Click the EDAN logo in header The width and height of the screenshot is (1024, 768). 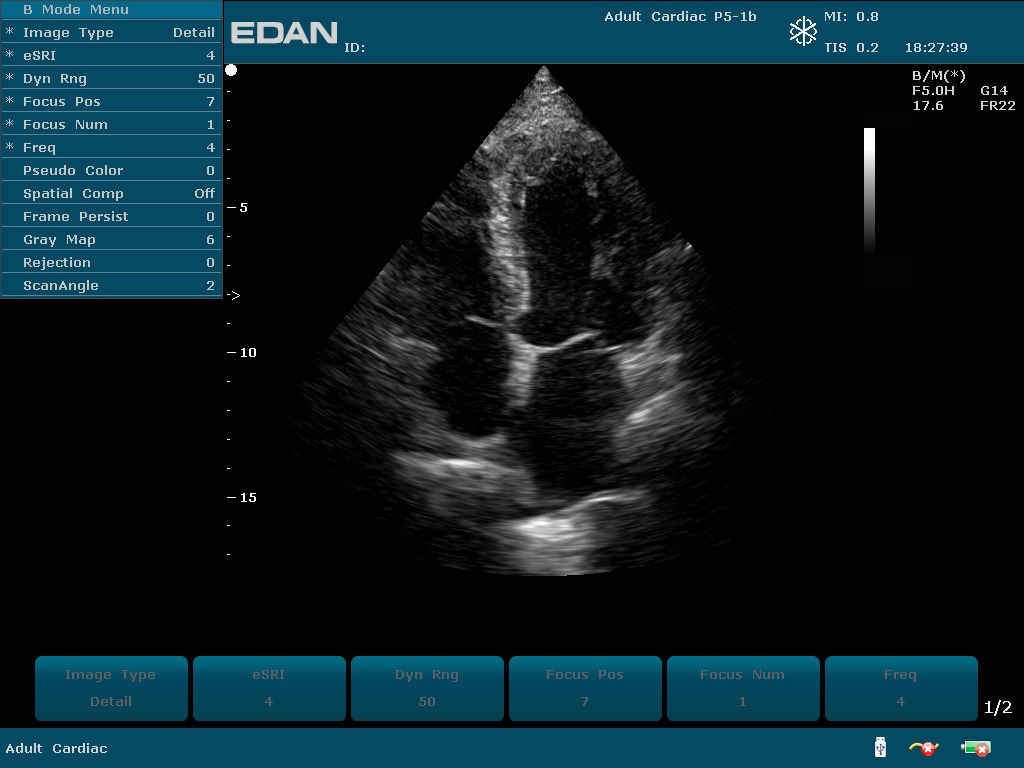(x=284, y=33)
